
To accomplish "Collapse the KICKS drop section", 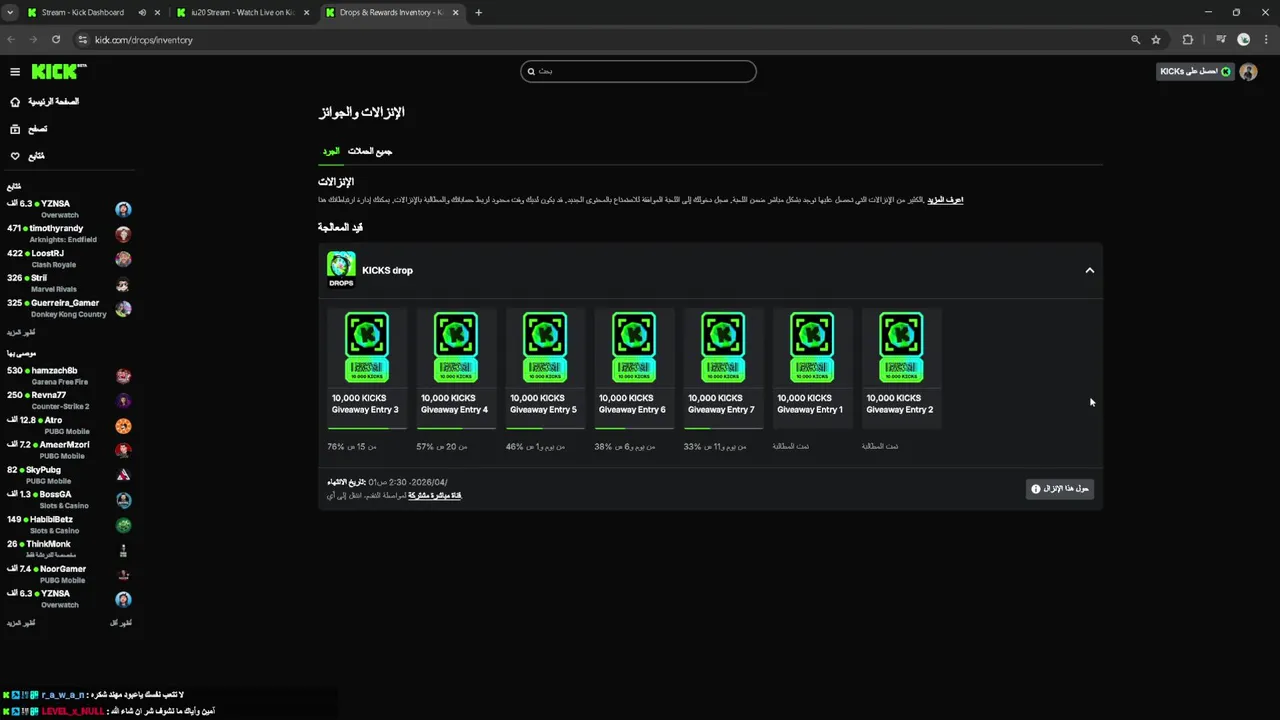I will 1090,270.
